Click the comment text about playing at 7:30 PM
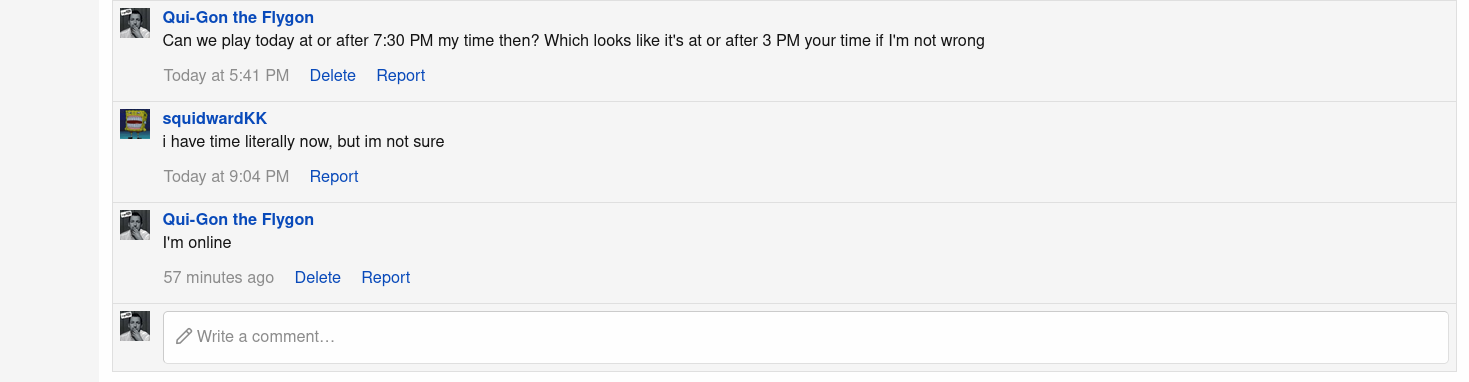 click(574, 40)
